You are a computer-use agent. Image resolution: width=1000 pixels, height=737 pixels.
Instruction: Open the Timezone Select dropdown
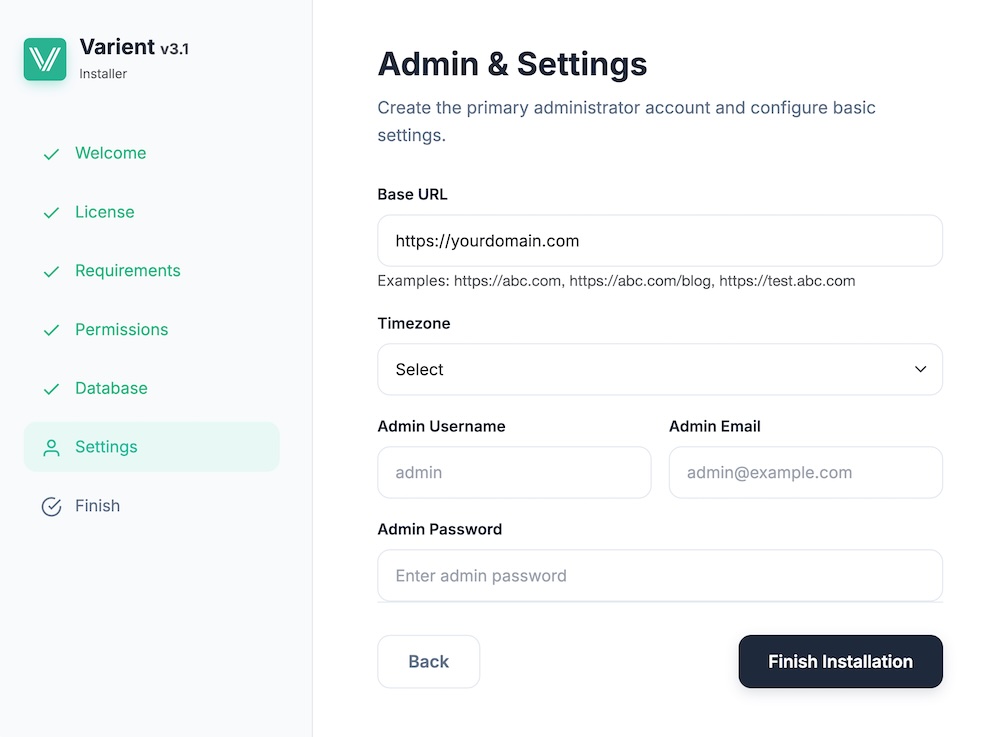point(659,369)
